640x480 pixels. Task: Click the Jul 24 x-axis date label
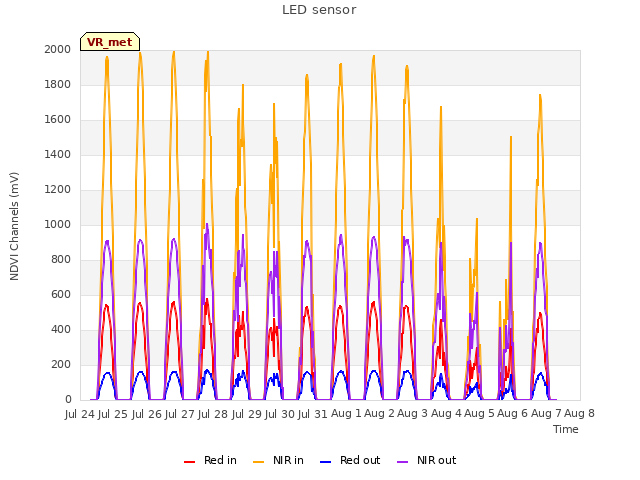[80, 414]
